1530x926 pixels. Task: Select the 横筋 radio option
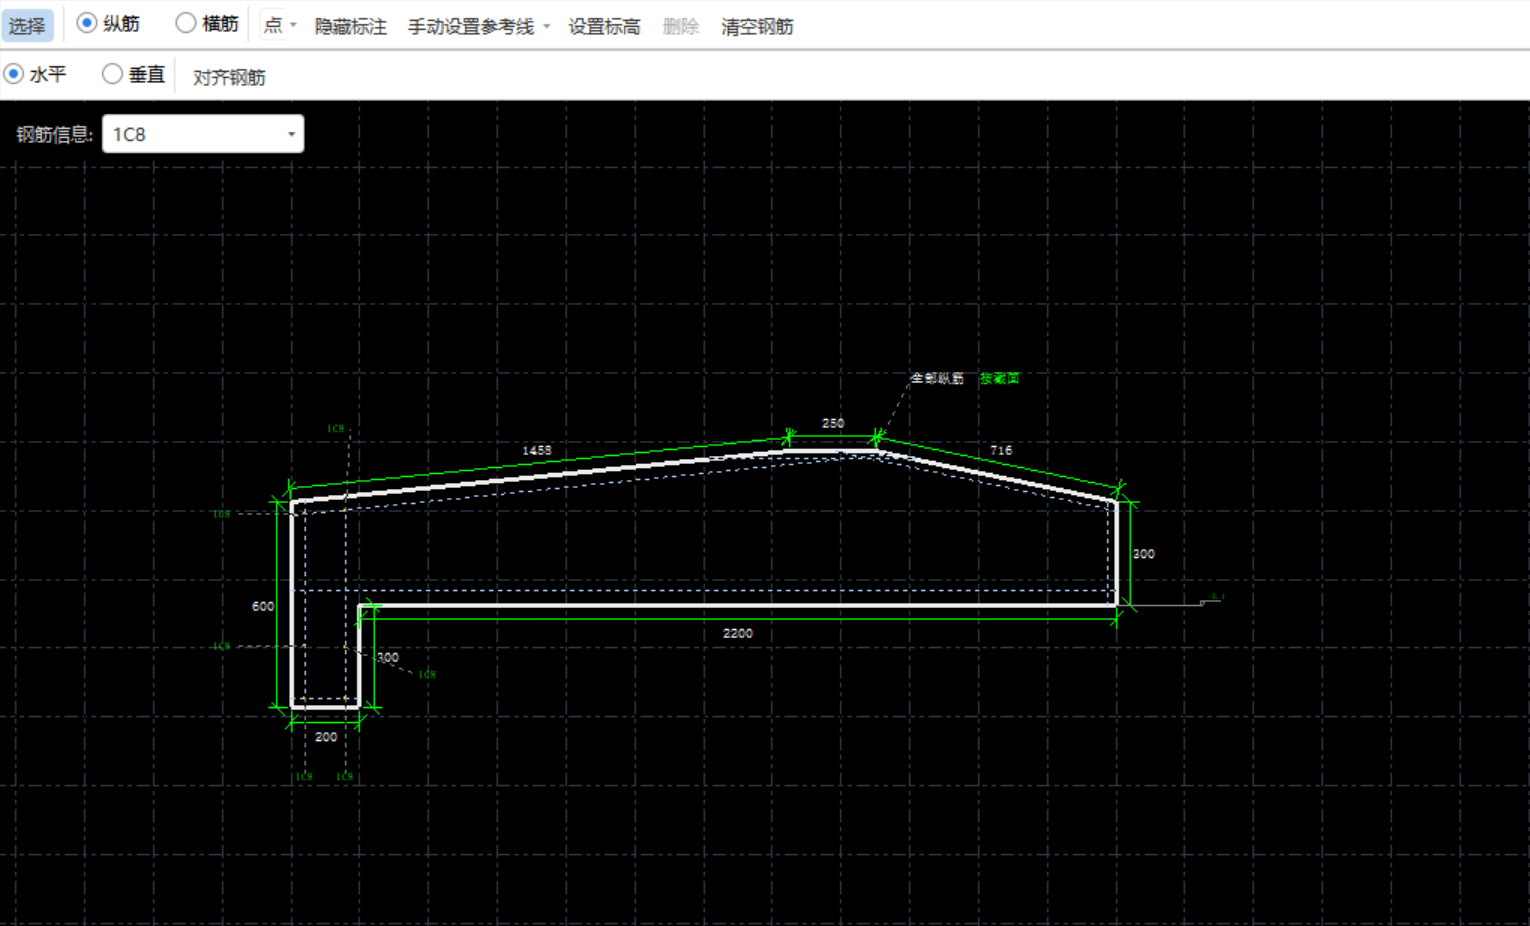pyautogui.click(x=207, y=24)
